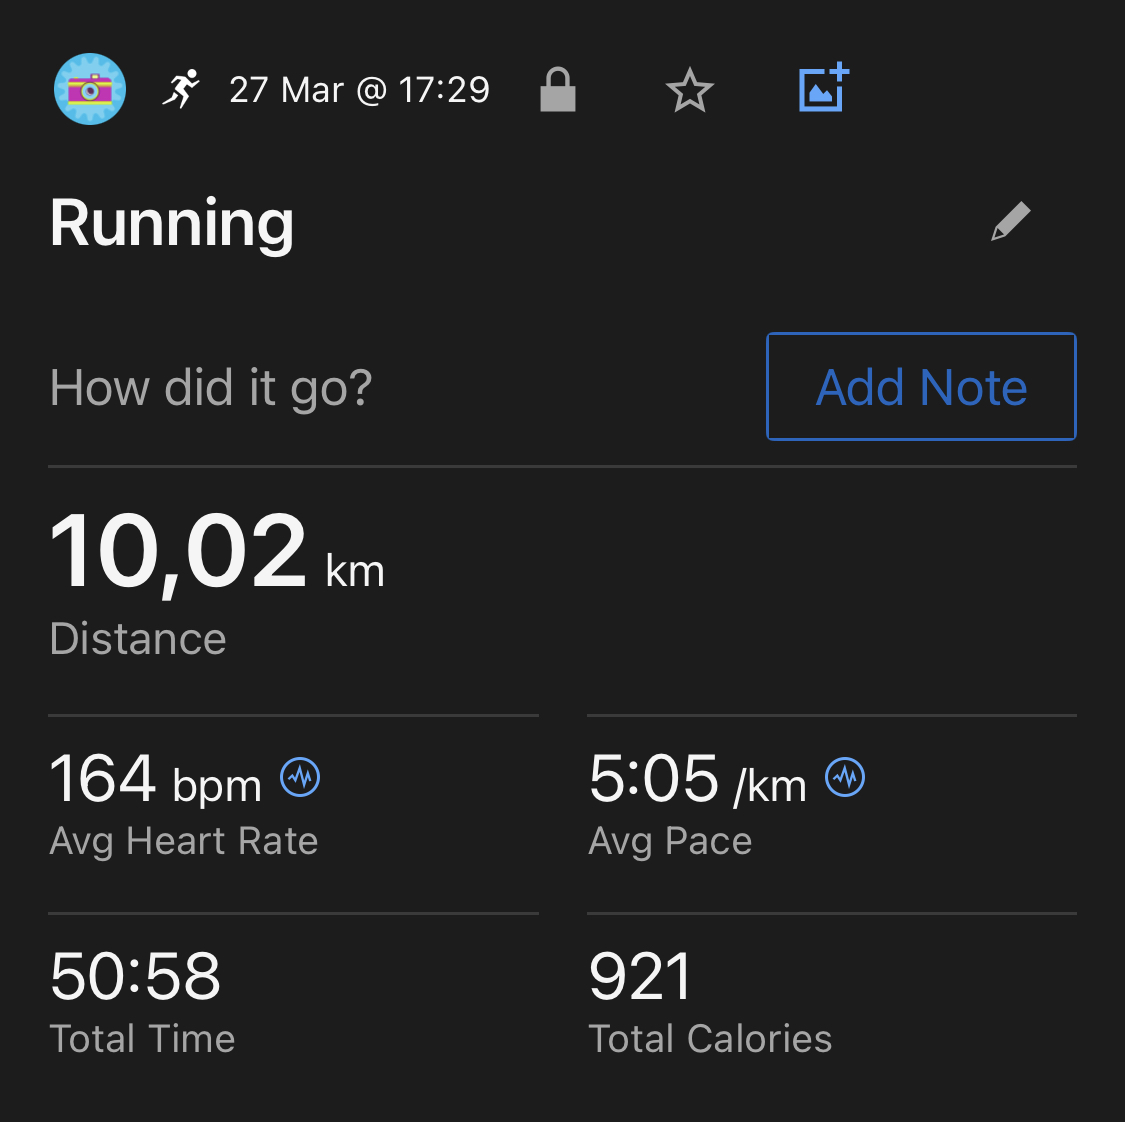Tap the Avg Pace label
Screen dimensions: 1125x1122
coord(670,841)
